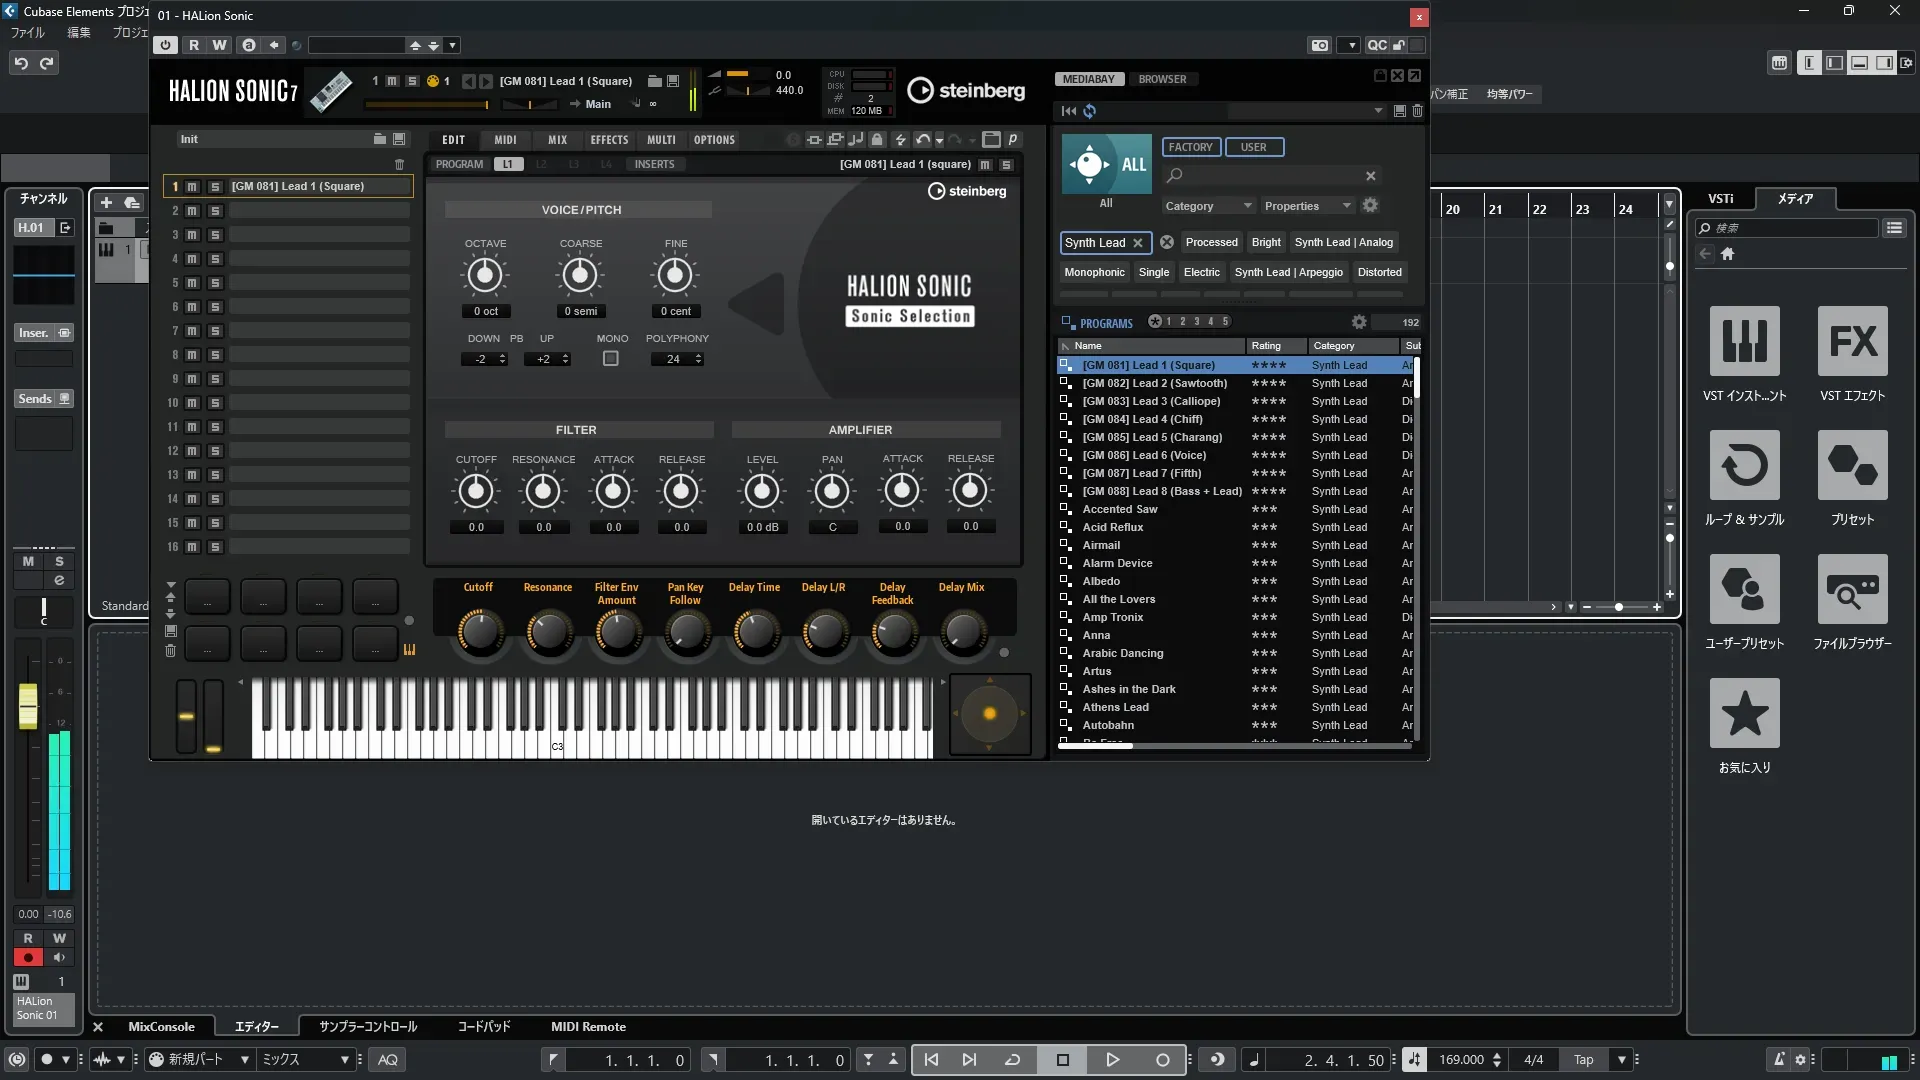
Task: Click the record button in transport
Action: point(1162,1059)
